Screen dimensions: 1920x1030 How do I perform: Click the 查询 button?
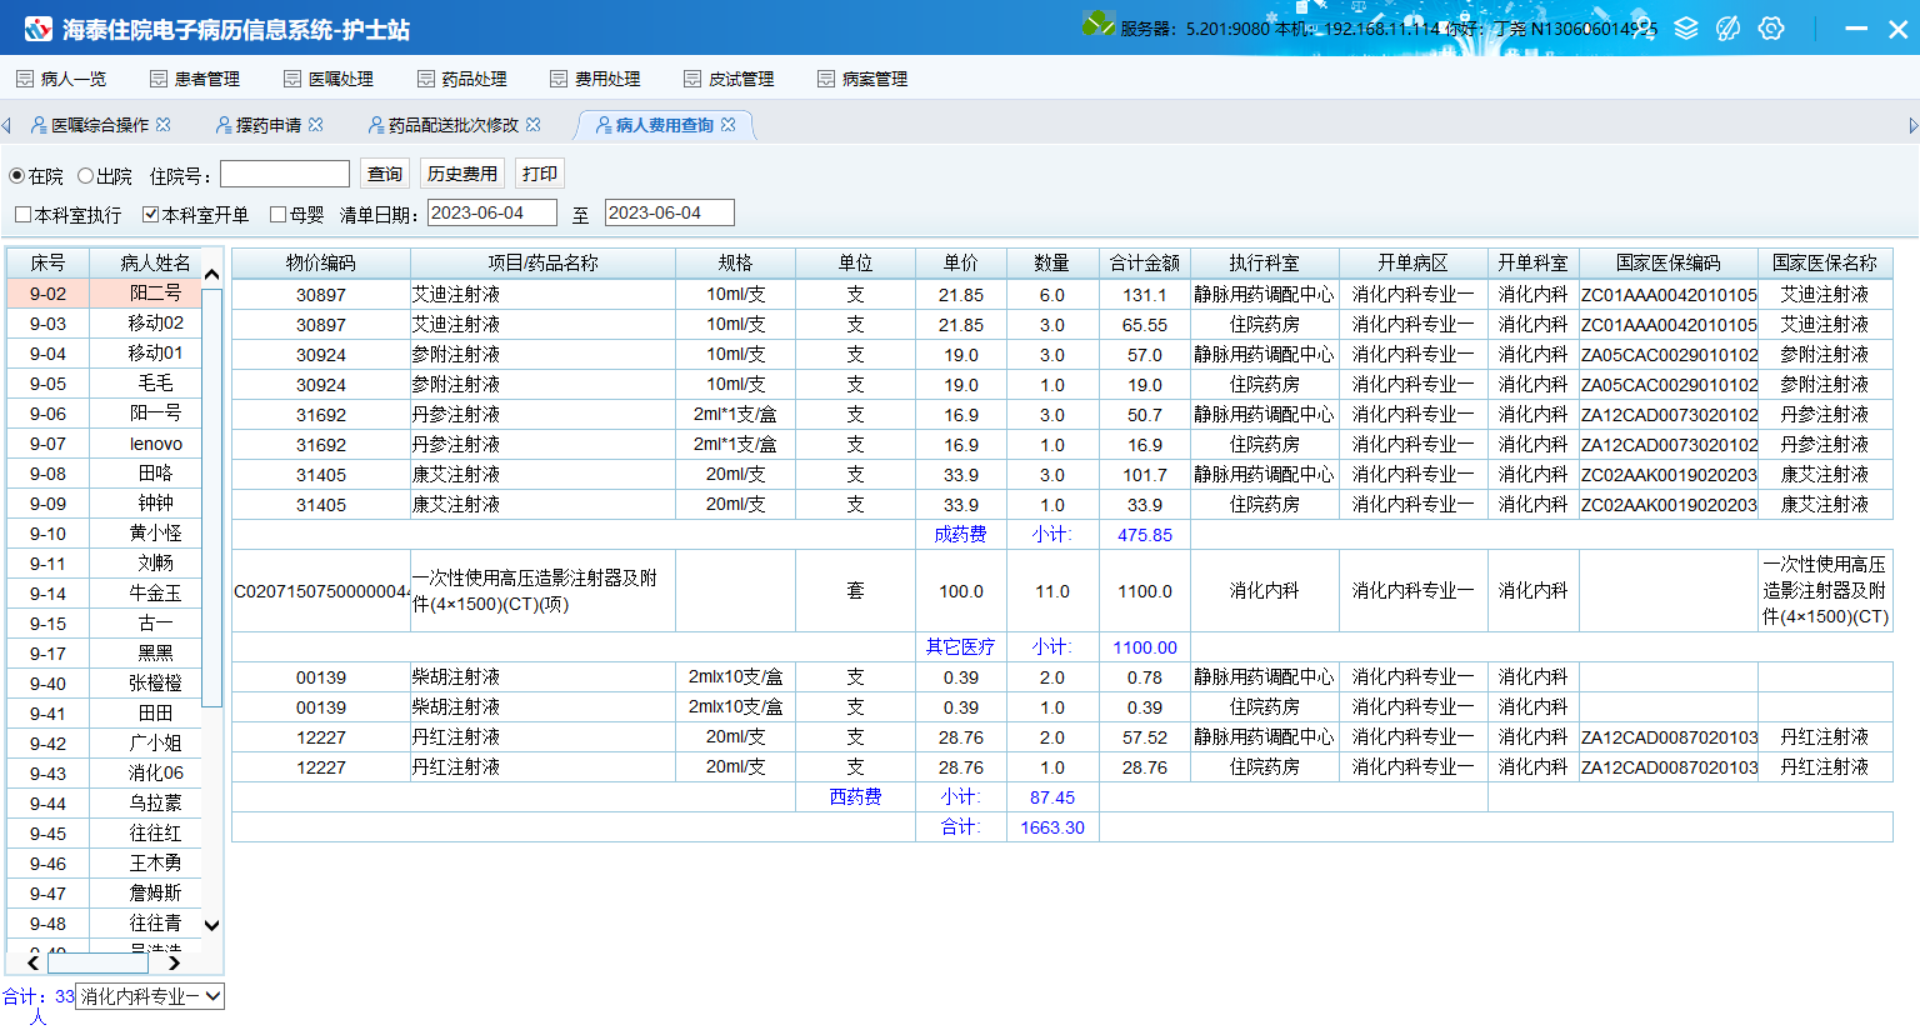coord(385,174)
